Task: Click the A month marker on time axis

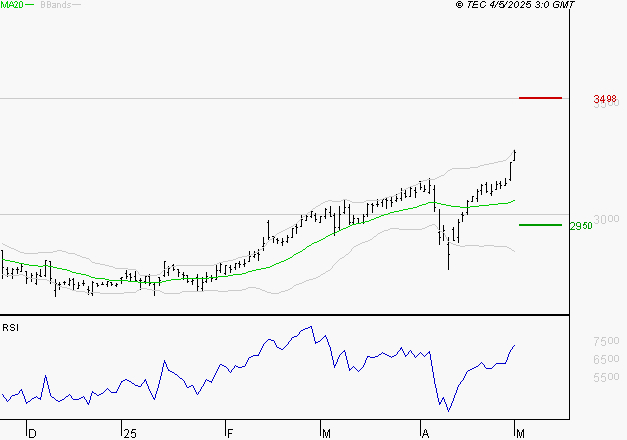Action: click(x=425, y=434)
